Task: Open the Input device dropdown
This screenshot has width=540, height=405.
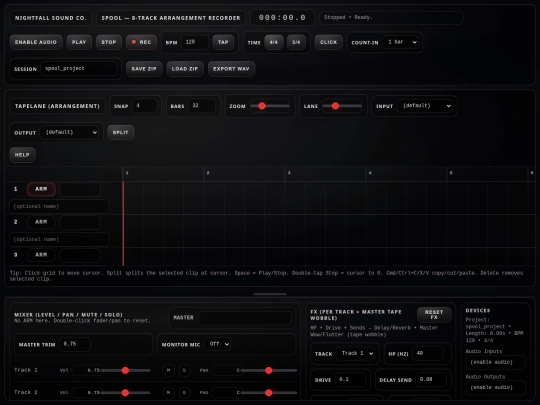Action: coord(425,106)
